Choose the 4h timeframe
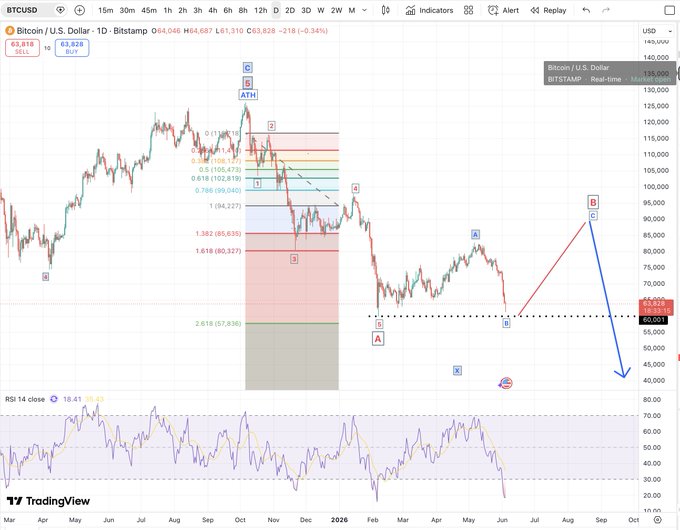Screen dimensions: 680x530 point(212,10)
